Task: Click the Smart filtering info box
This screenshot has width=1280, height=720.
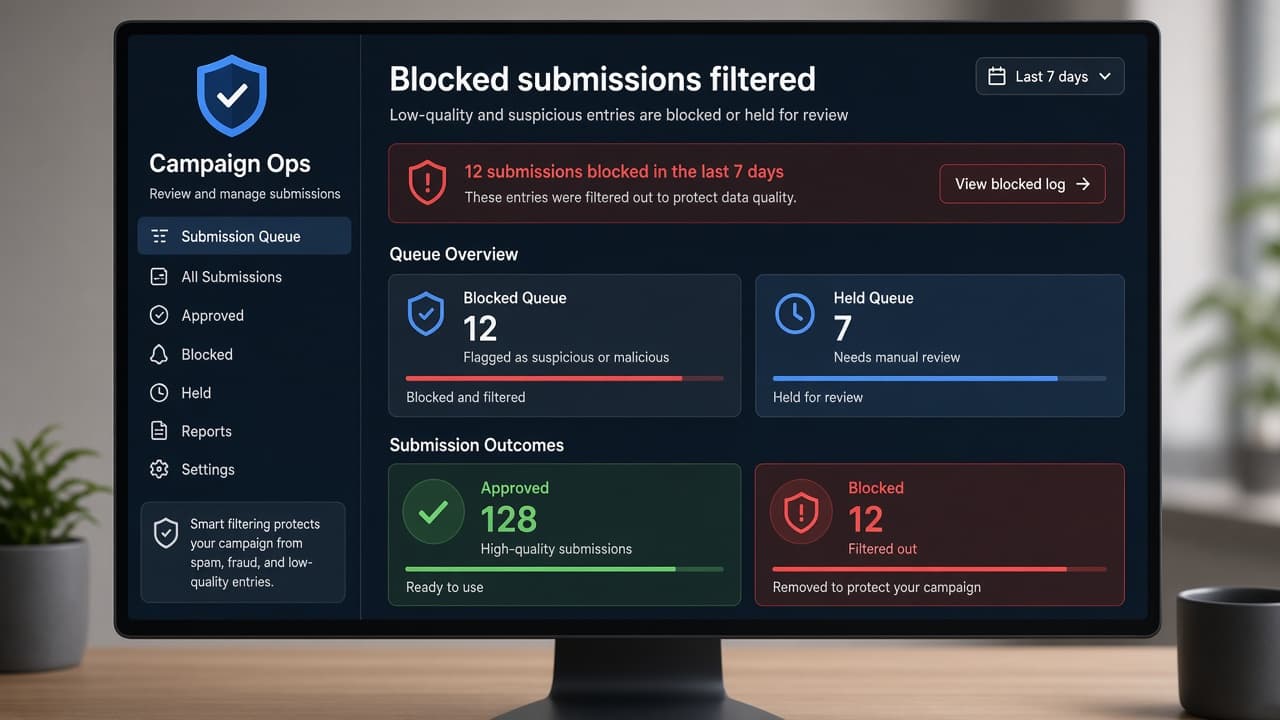Action: (243, 552)
